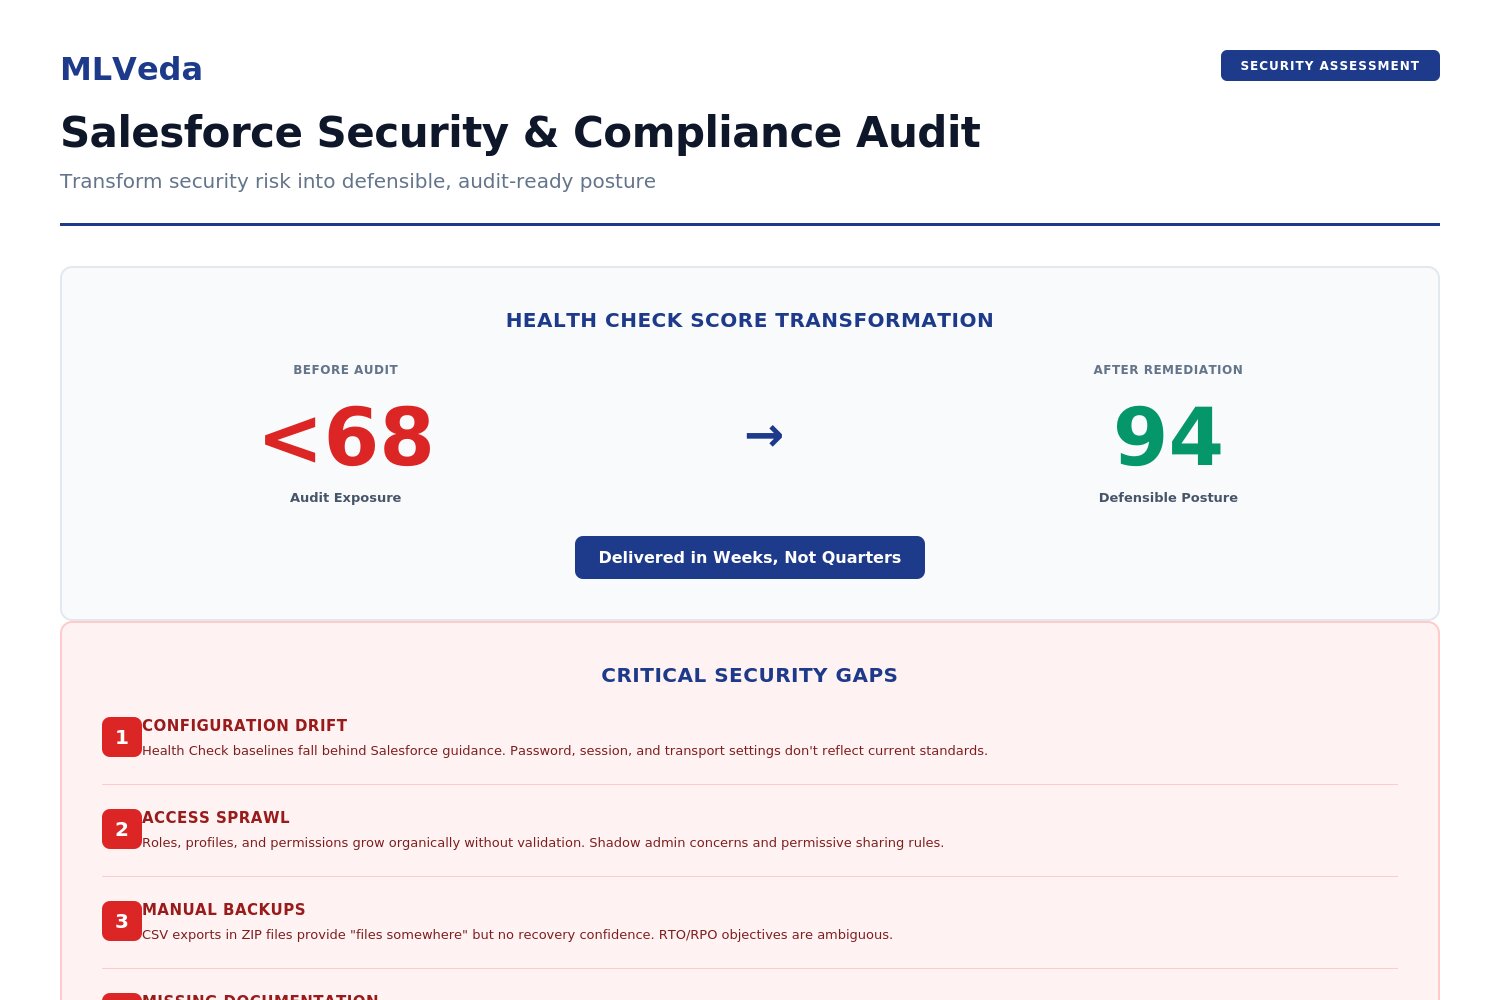Click the Audit Exposure caption
The width and height of the screenshot is (1500, 1000).
345,498
